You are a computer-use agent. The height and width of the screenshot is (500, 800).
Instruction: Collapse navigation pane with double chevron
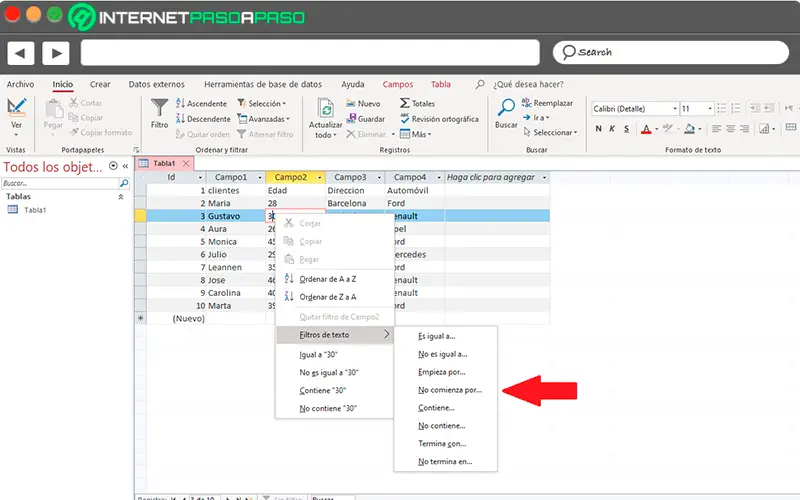[x=125, y=166]
